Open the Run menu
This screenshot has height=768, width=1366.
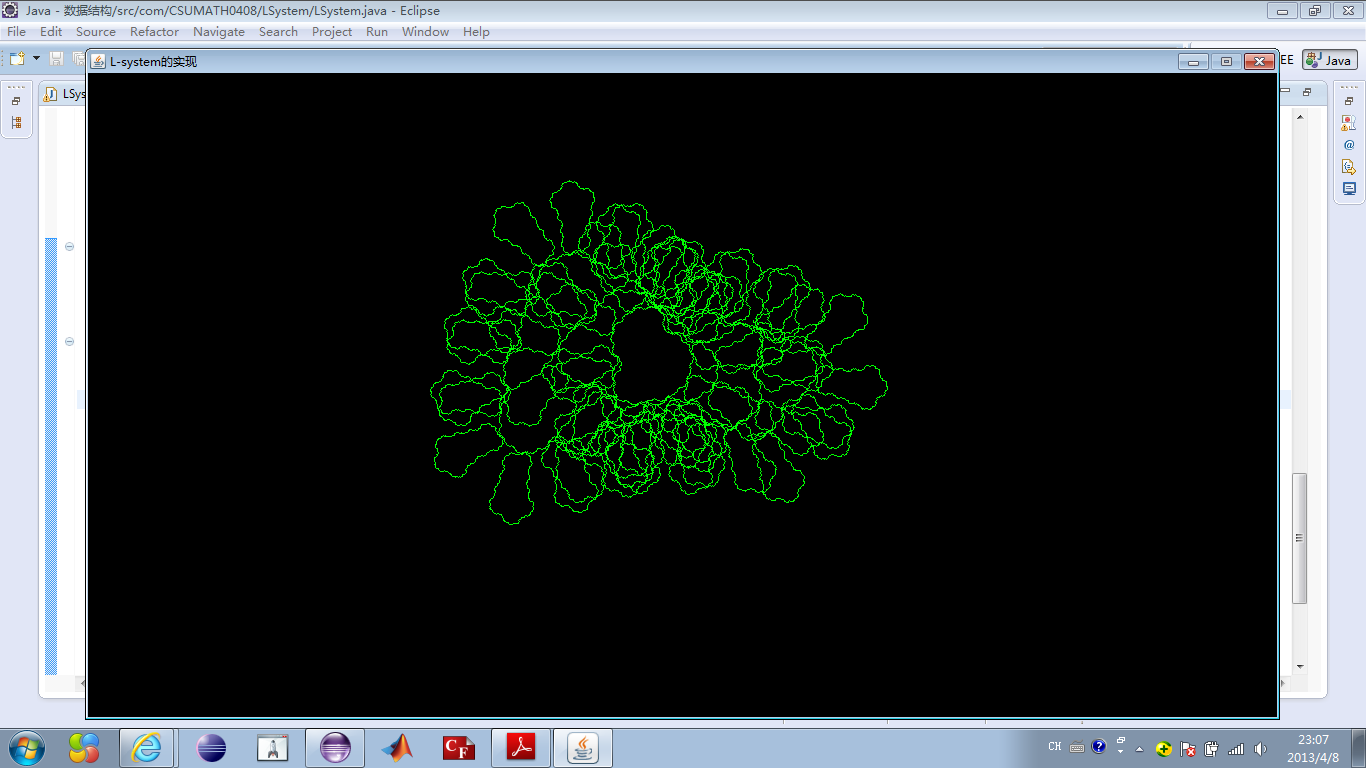coord(377,32)
